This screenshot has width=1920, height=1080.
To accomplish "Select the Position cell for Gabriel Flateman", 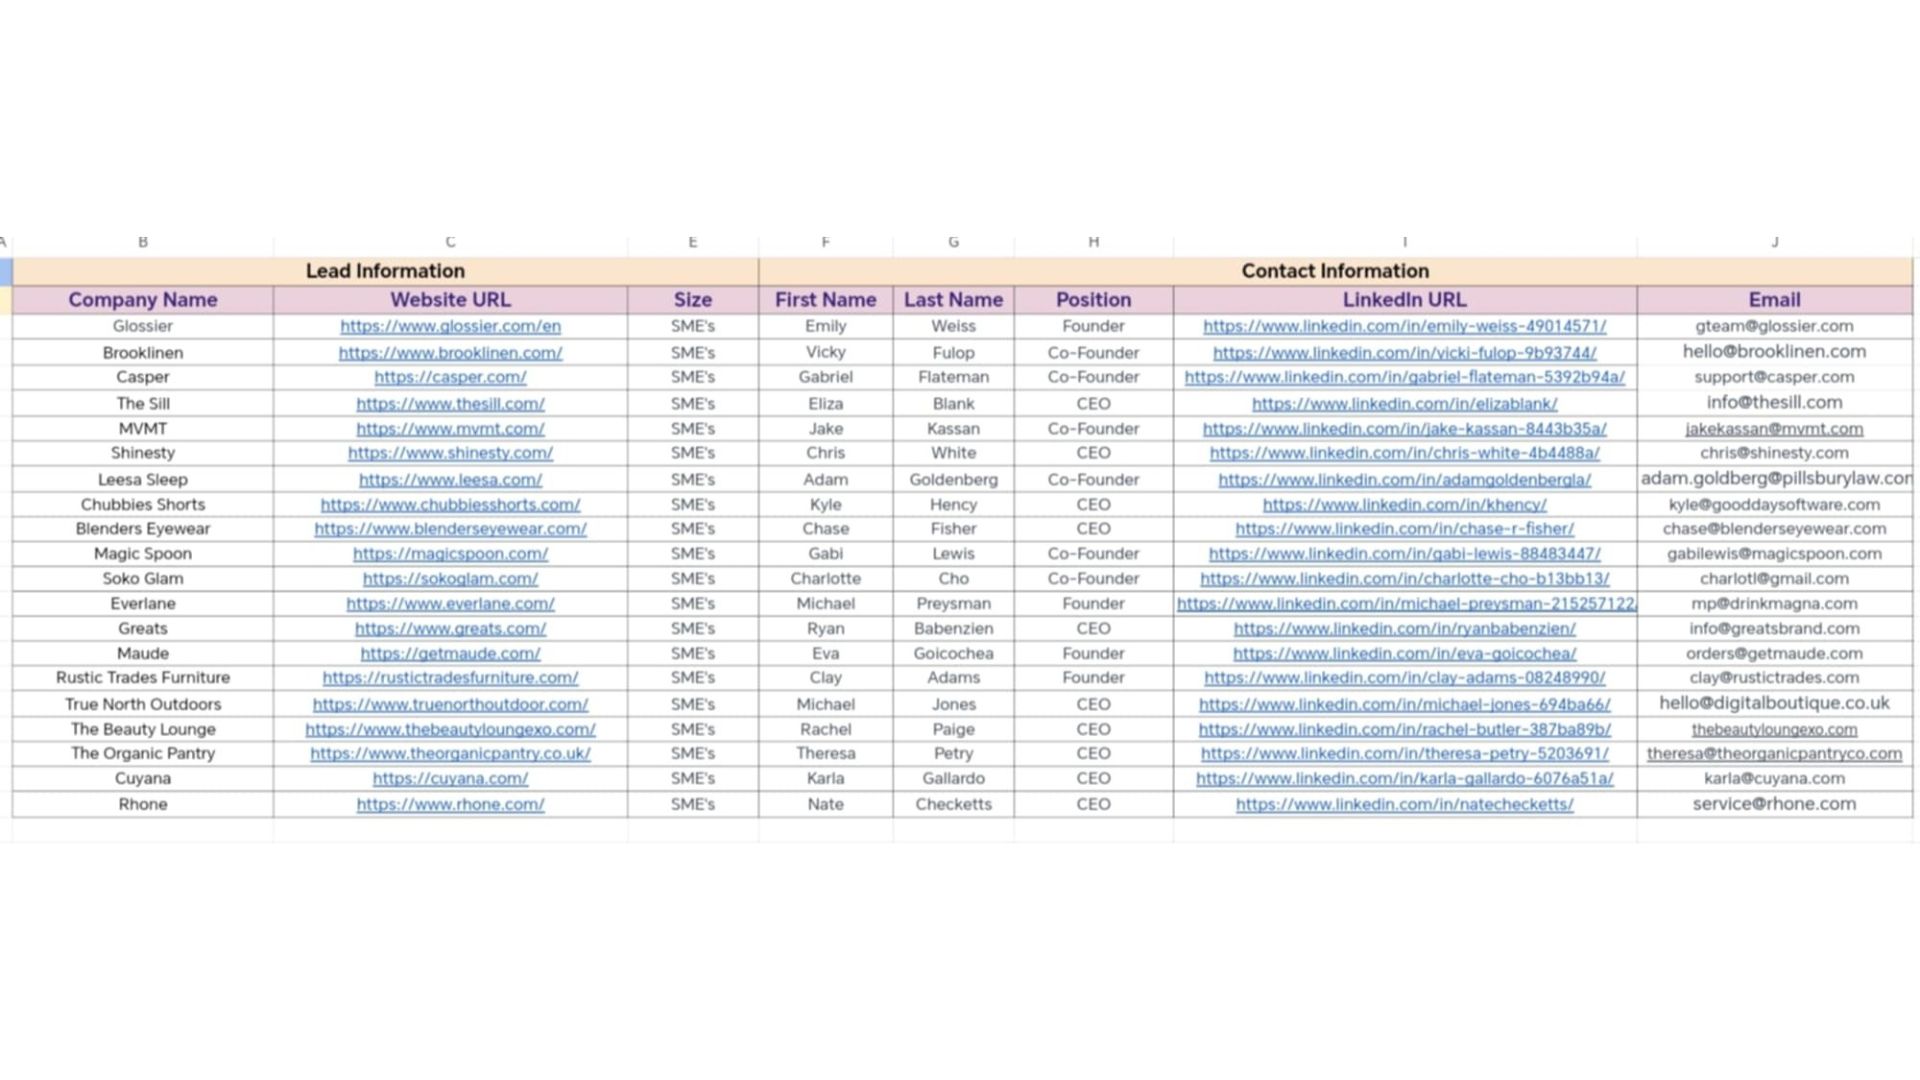I will click(1093, 377).
